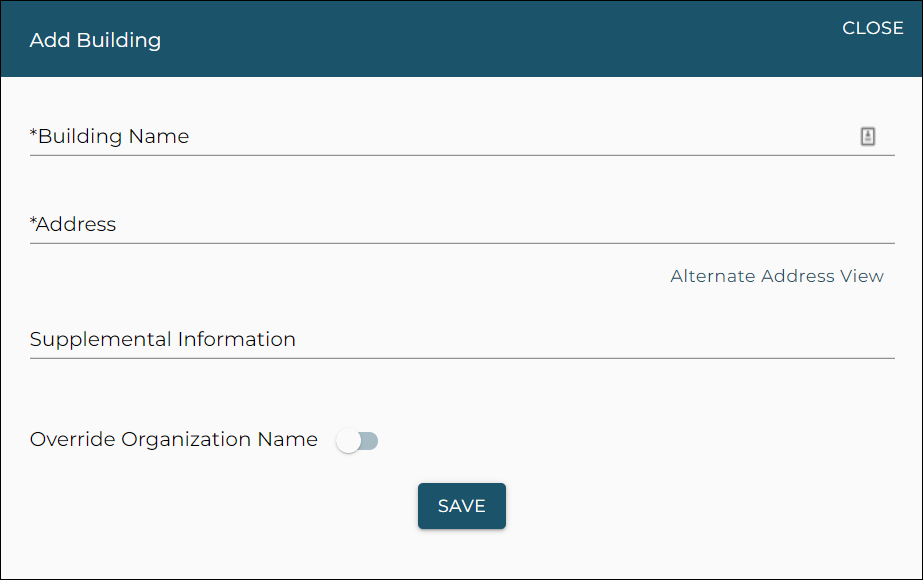The width and height of the screenshot is (923, 580).
Task: Click the Supplemental Information placeholder text
Action: click(x=163, y=340)
